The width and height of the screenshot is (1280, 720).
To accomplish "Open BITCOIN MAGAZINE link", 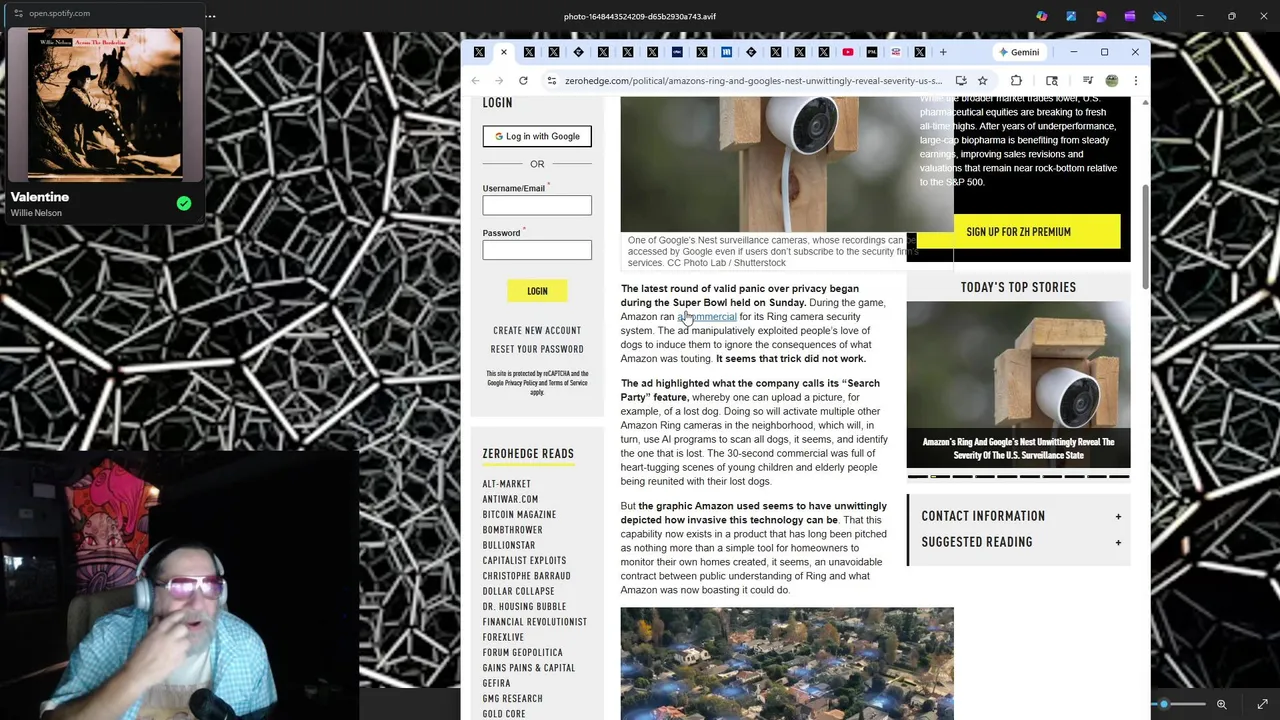I will 519,515.
